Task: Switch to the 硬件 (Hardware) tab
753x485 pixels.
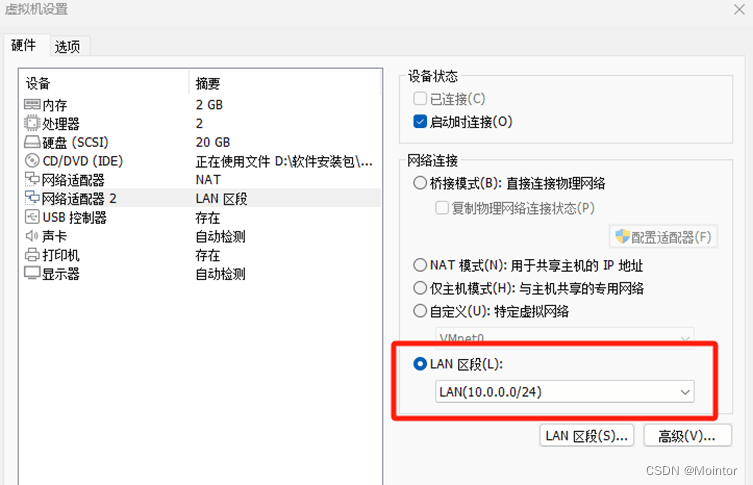Action: pos(24,46)
